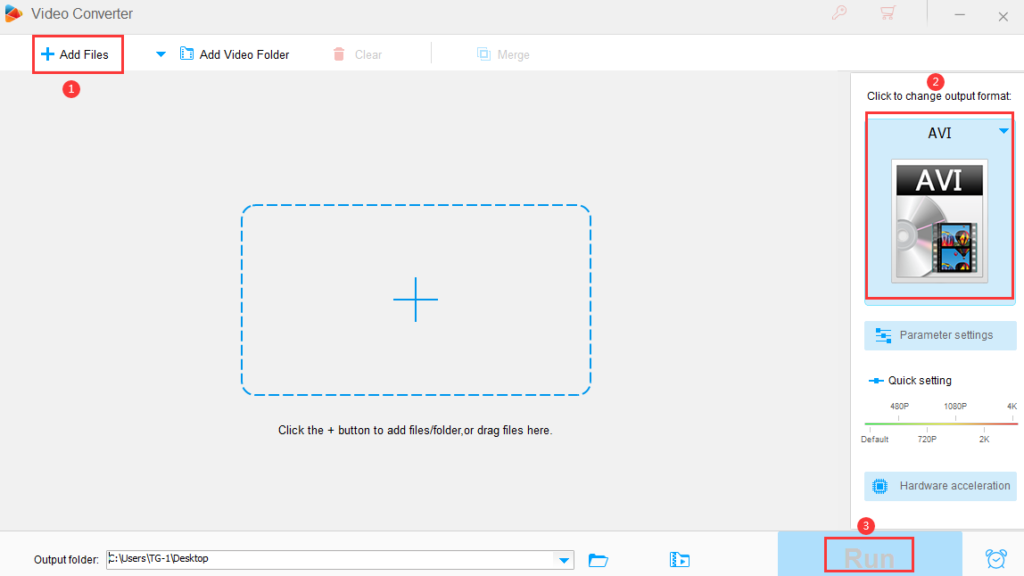The height and width of the screenshot is (576, 1024).
Task: Minimize the Video Converter window
Action: click(x=959, y=15)
